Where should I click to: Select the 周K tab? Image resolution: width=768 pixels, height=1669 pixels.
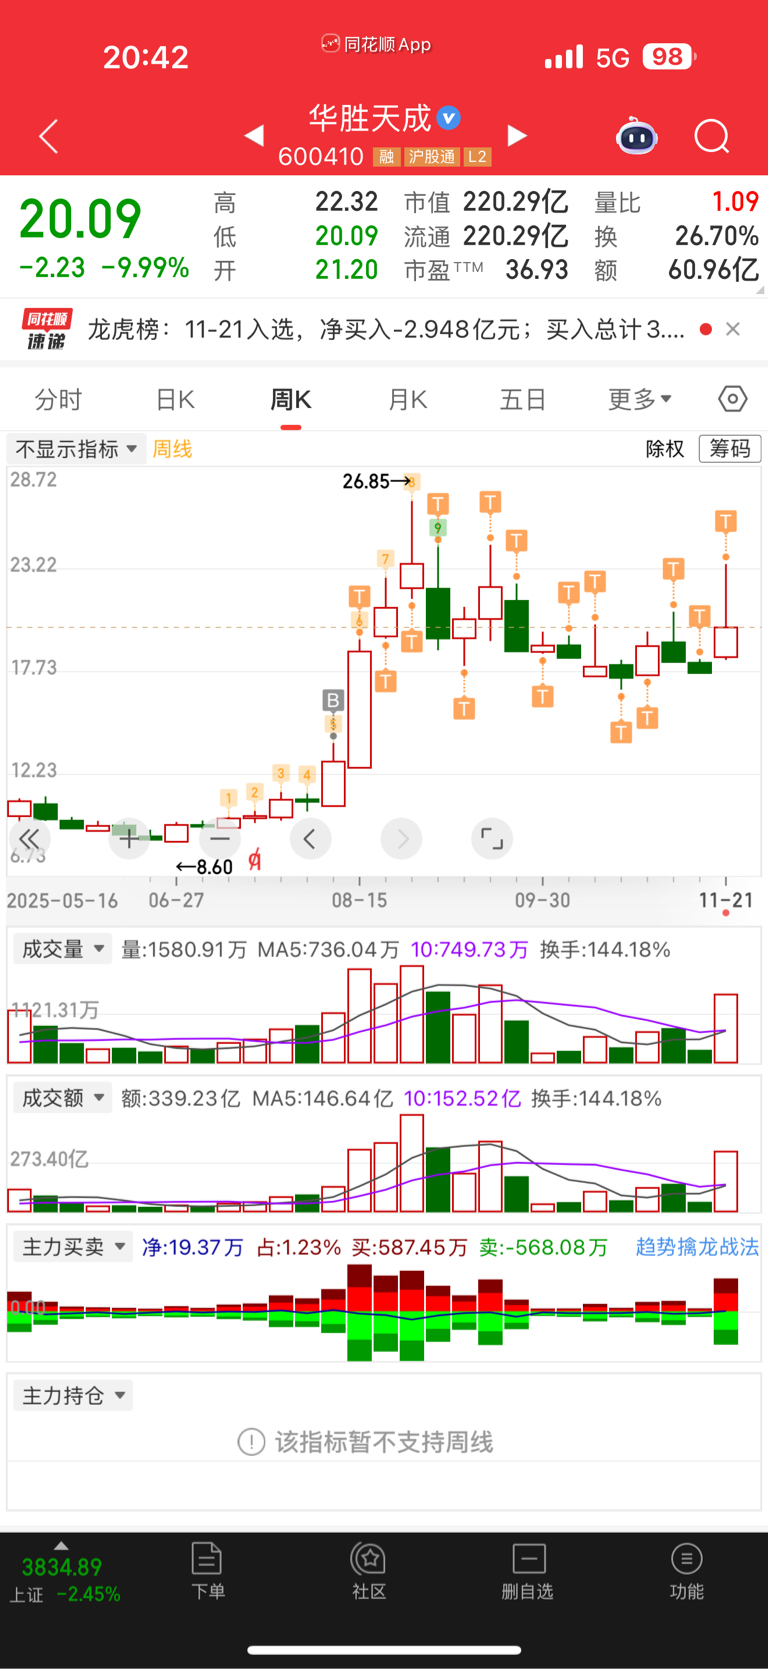point(291,400)
